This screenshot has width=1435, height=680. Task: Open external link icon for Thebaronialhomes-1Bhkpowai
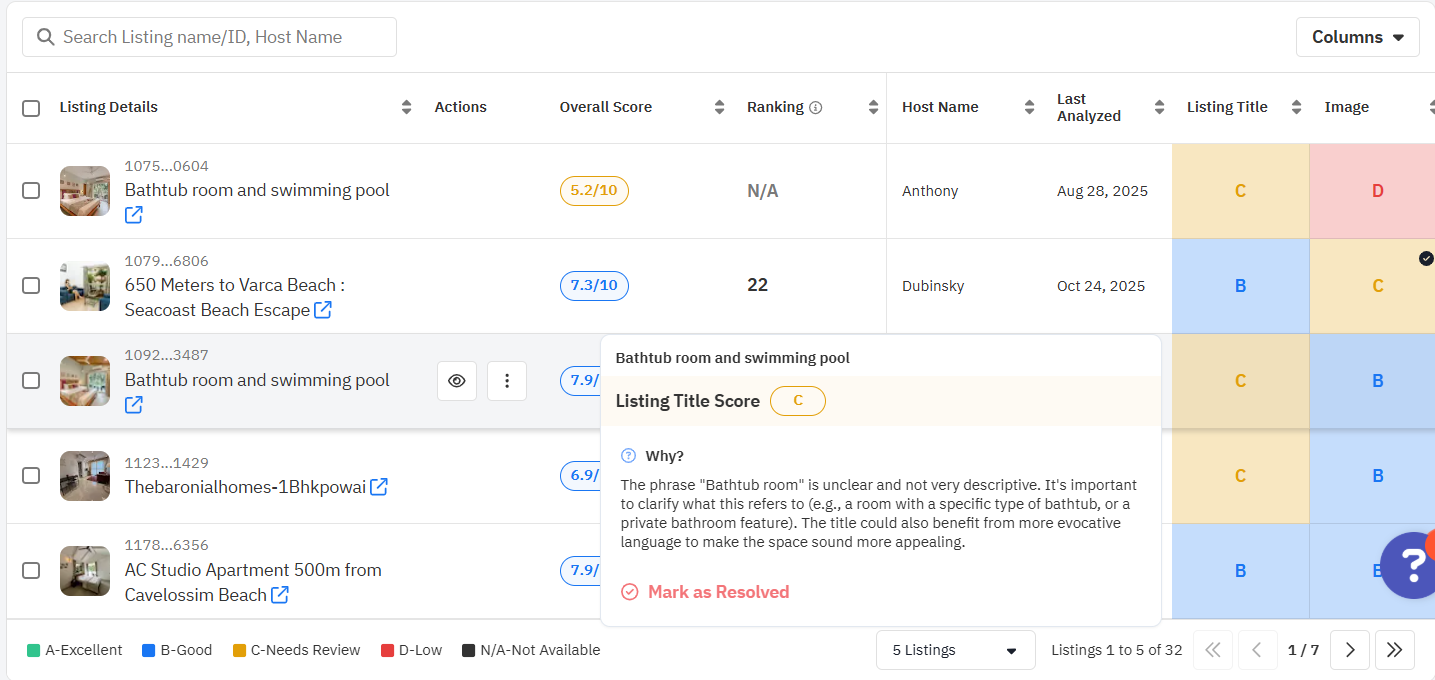pos(379,487)
